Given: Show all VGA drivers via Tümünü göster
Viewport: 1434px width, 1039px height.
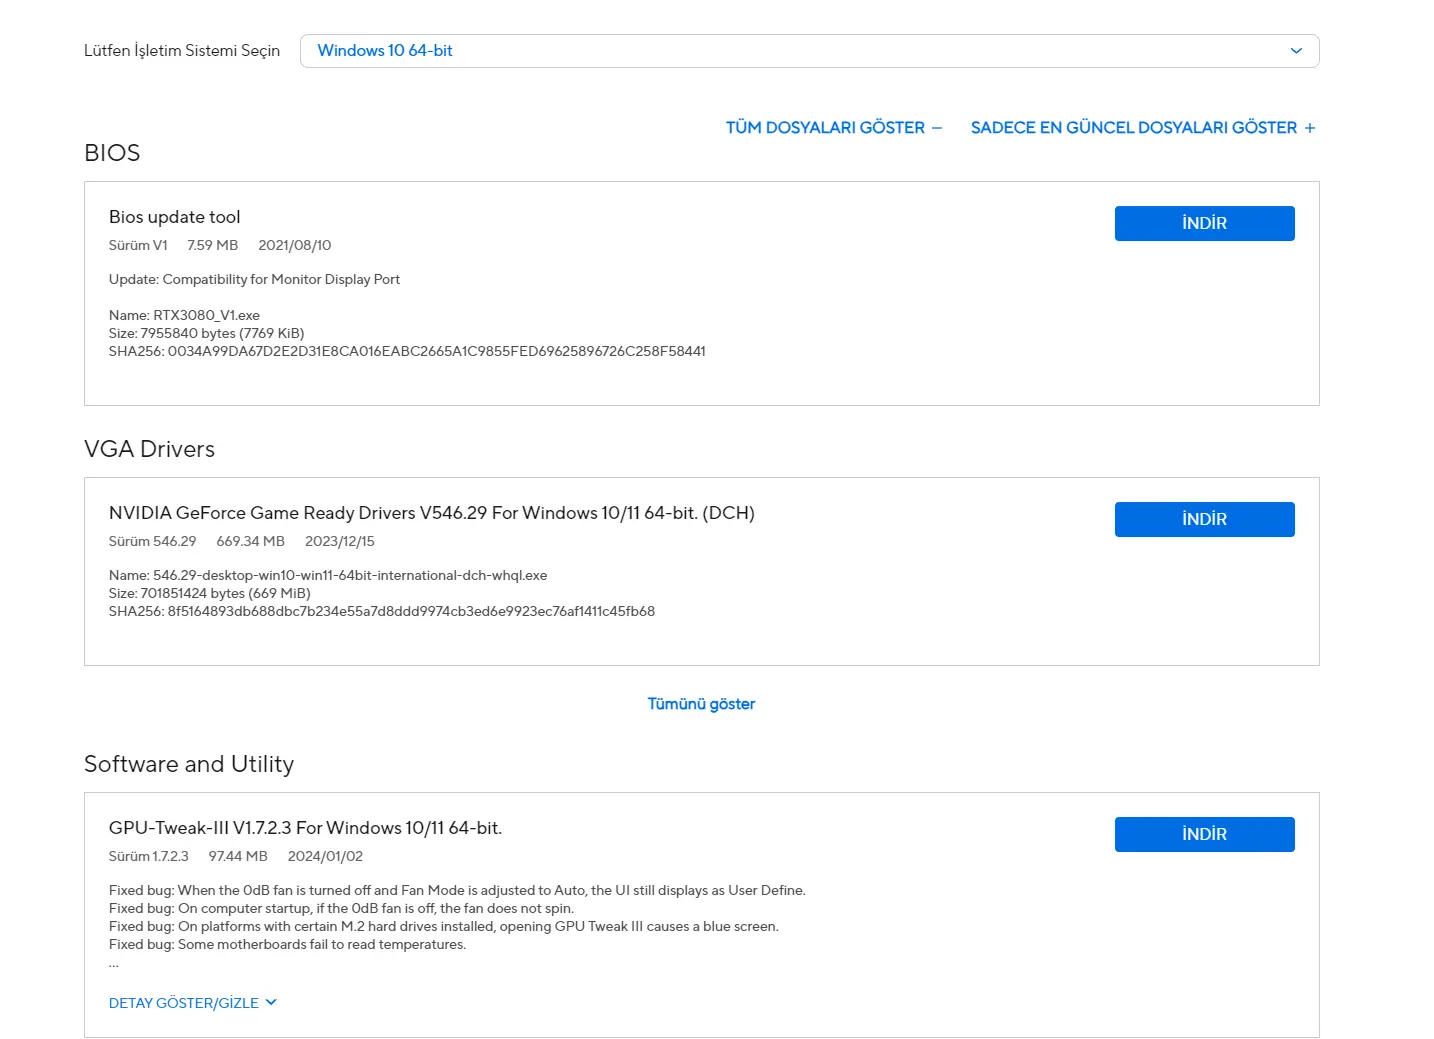Looking at the screenshot, I should (x=701, y=704).
